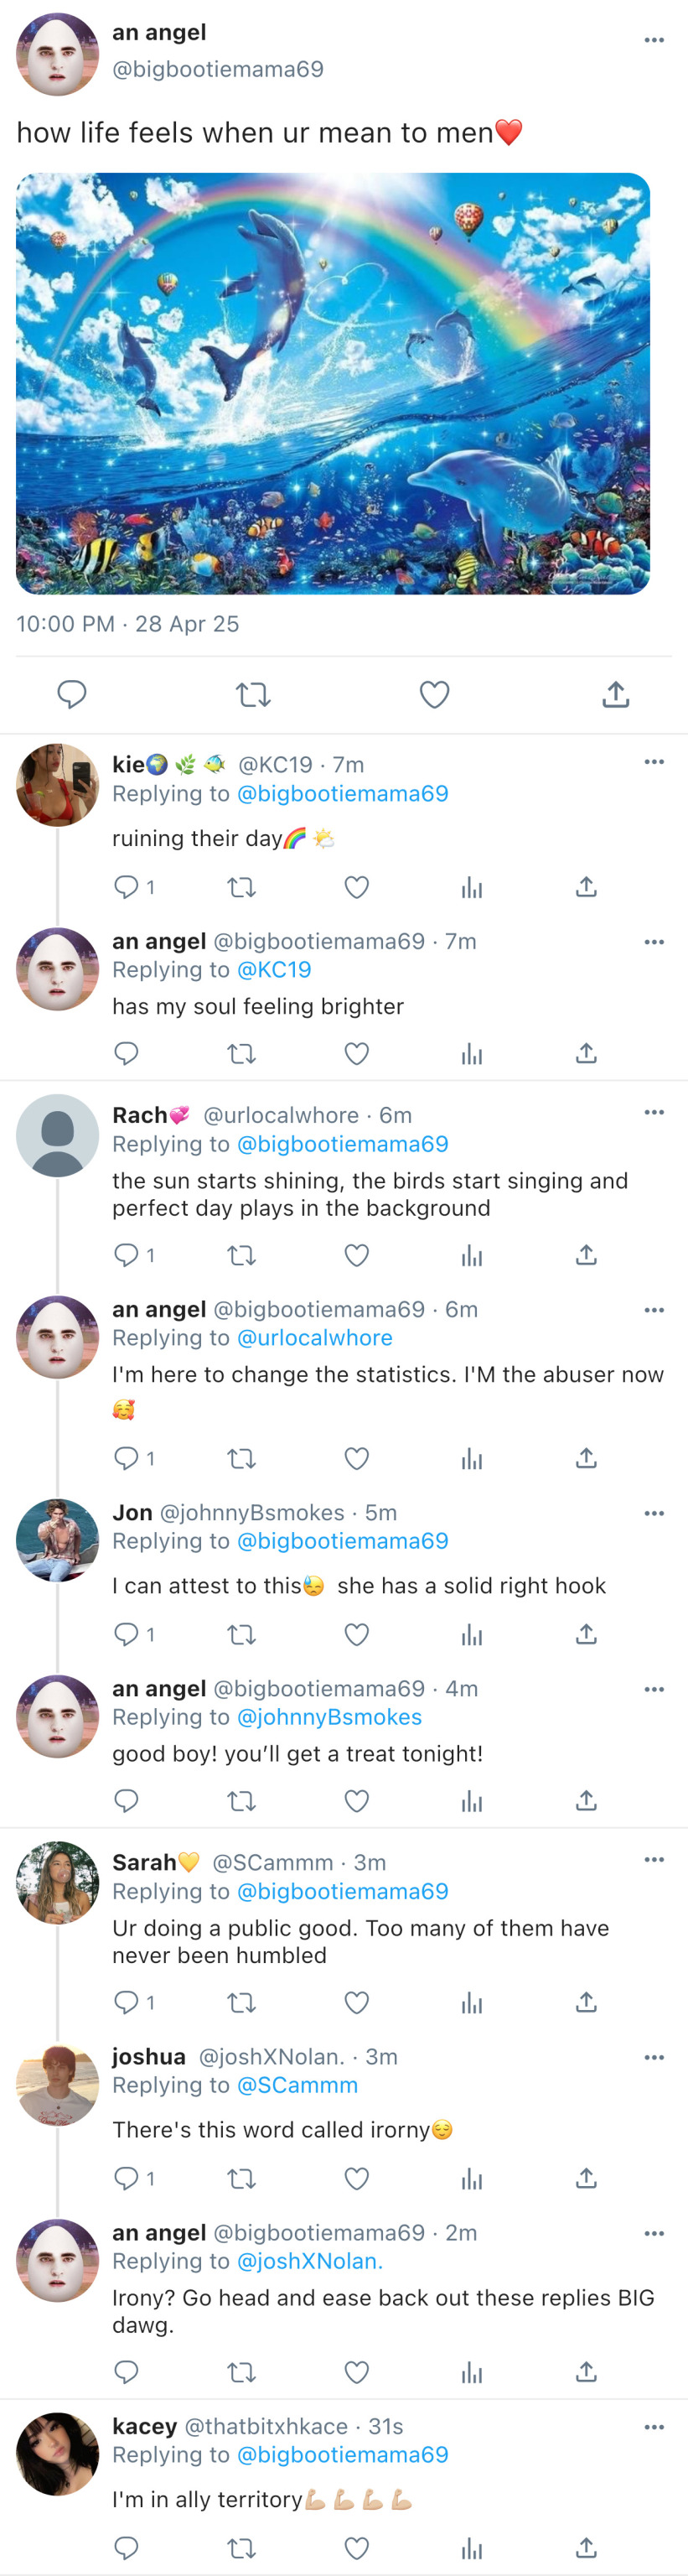
Task: Open the dolphin rainbow image
Action: (x=333, y=384)
